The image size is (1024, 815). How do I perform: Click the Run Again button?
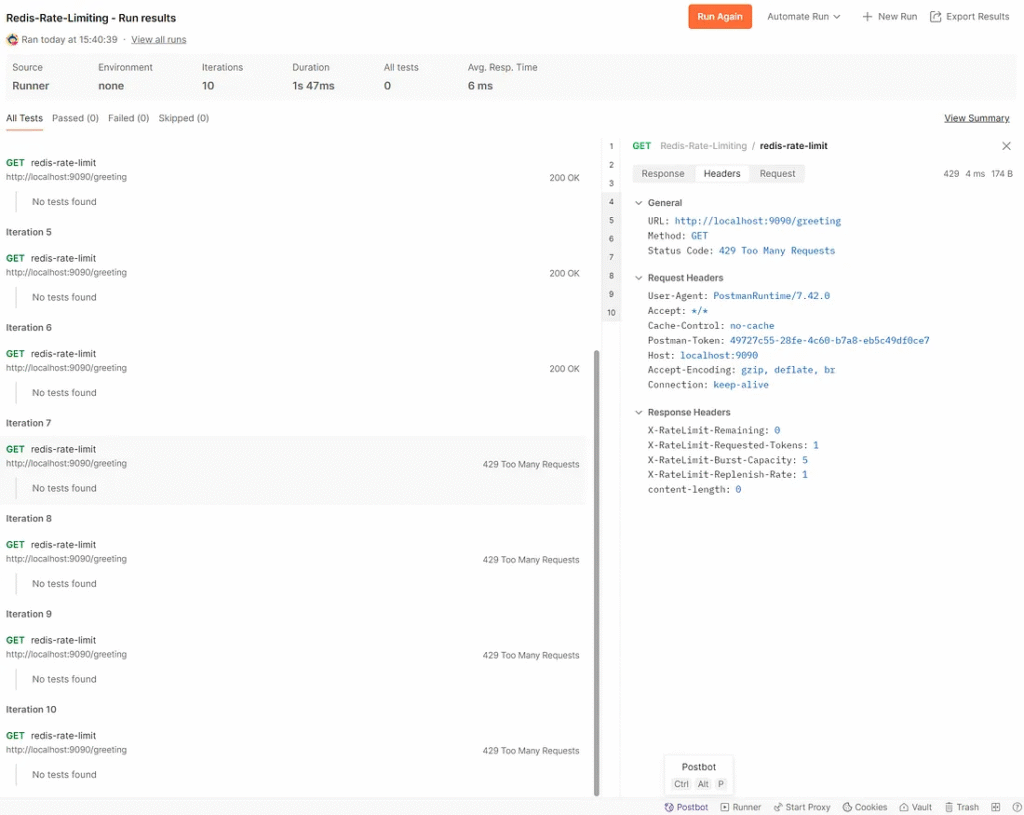[x=720, y=17]
